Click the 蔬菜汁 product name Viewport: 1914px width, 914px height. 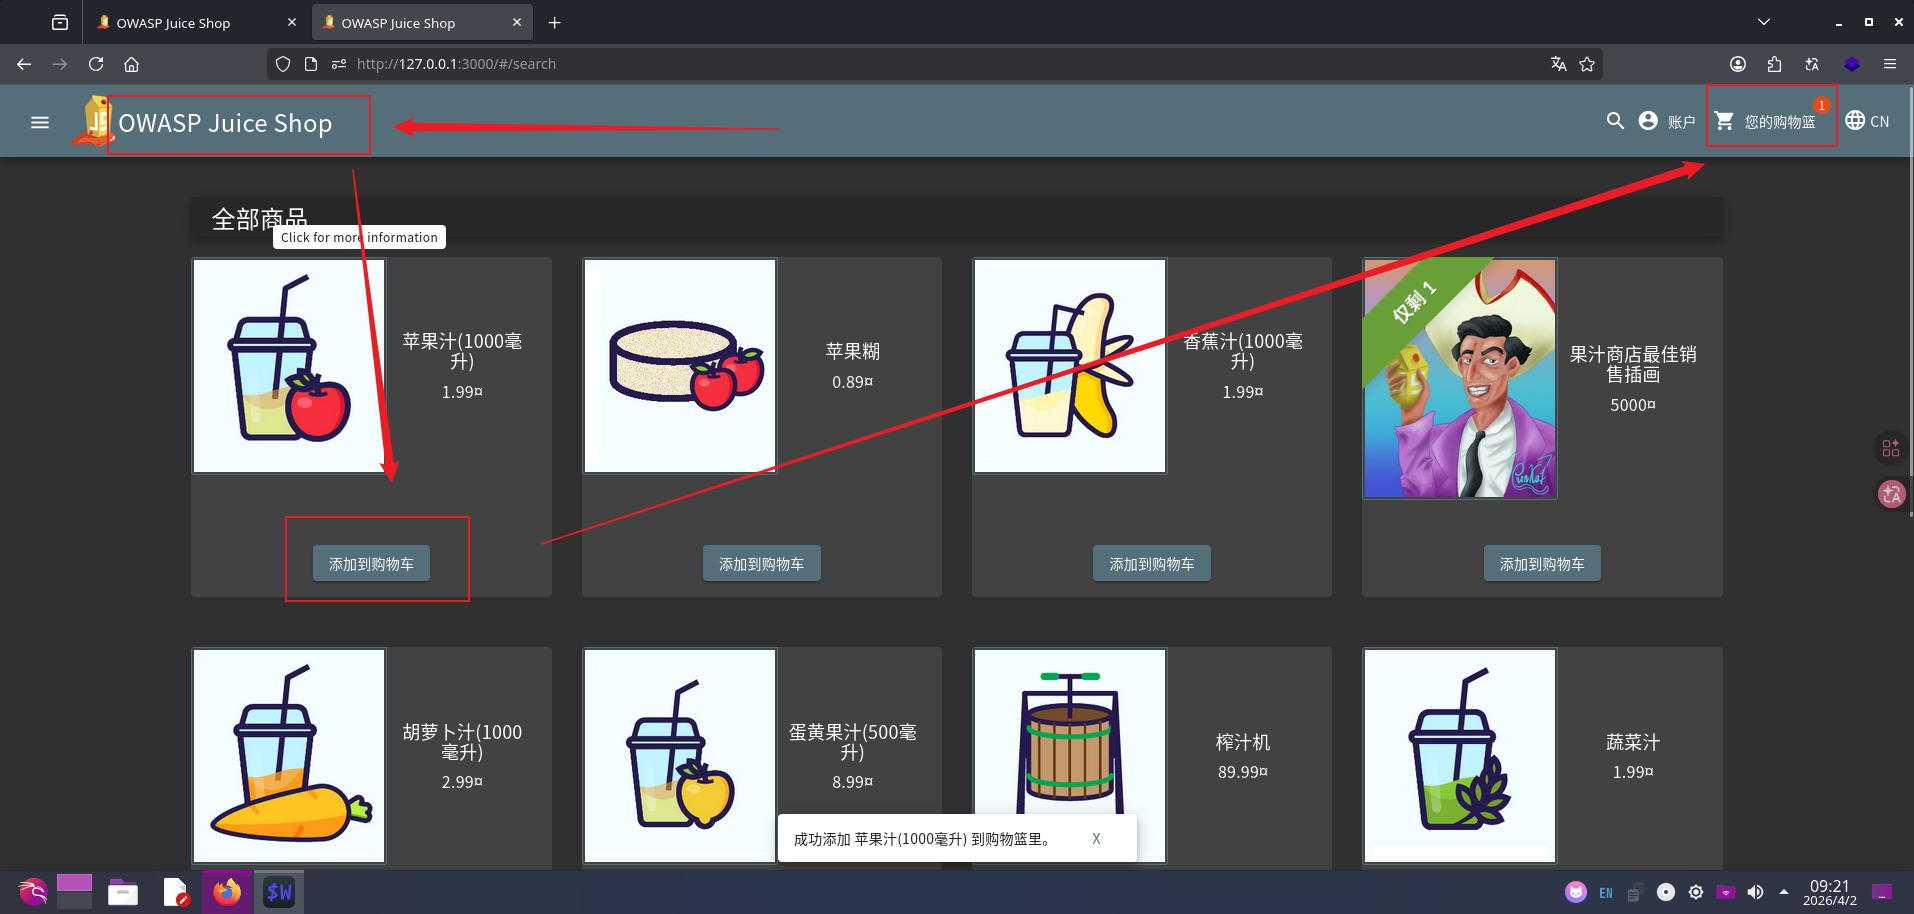(1633, 742)
